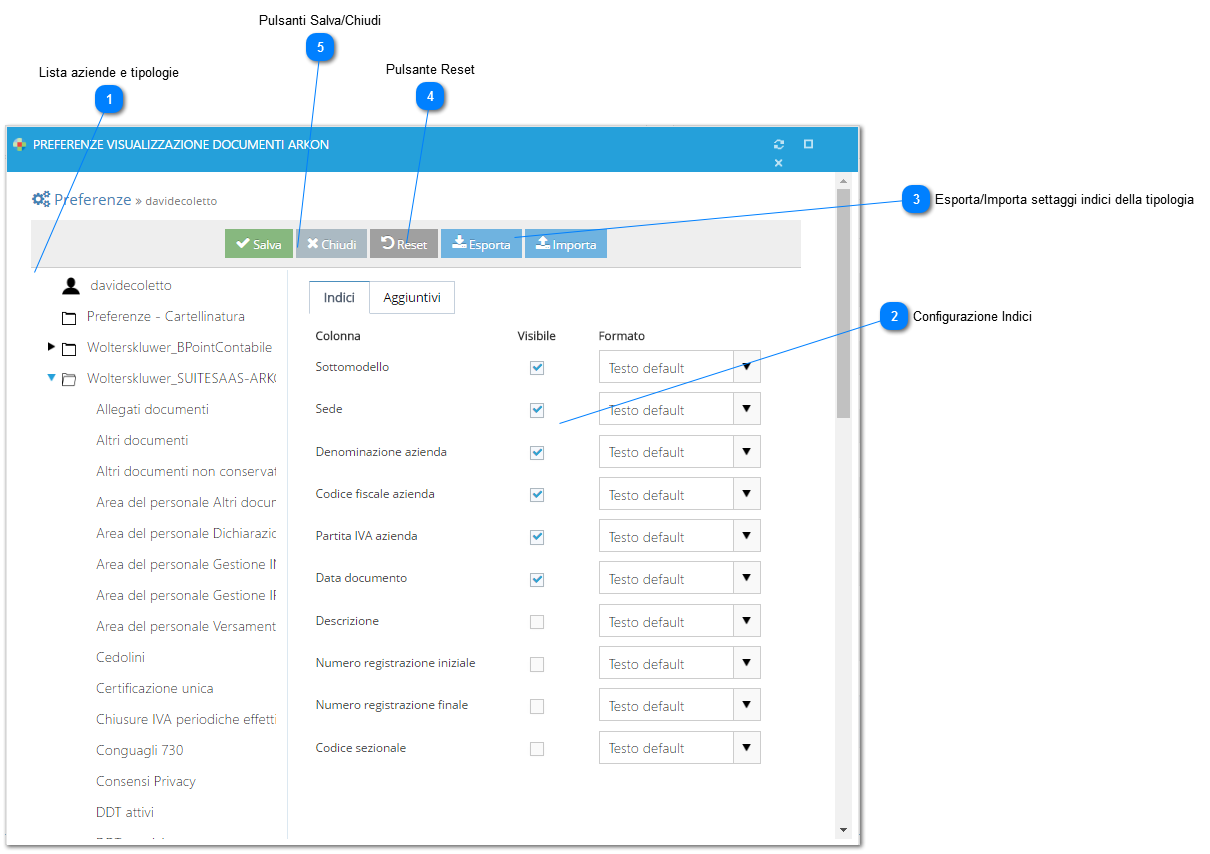Click the Reset button

(404, 244)
